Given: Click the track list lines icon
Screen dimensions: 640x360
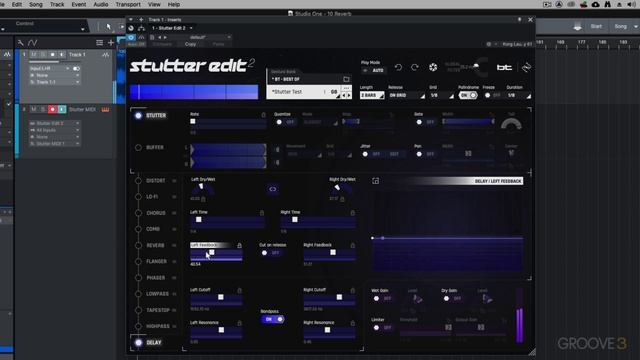Looking at the screenshot, I should (99, 42).
